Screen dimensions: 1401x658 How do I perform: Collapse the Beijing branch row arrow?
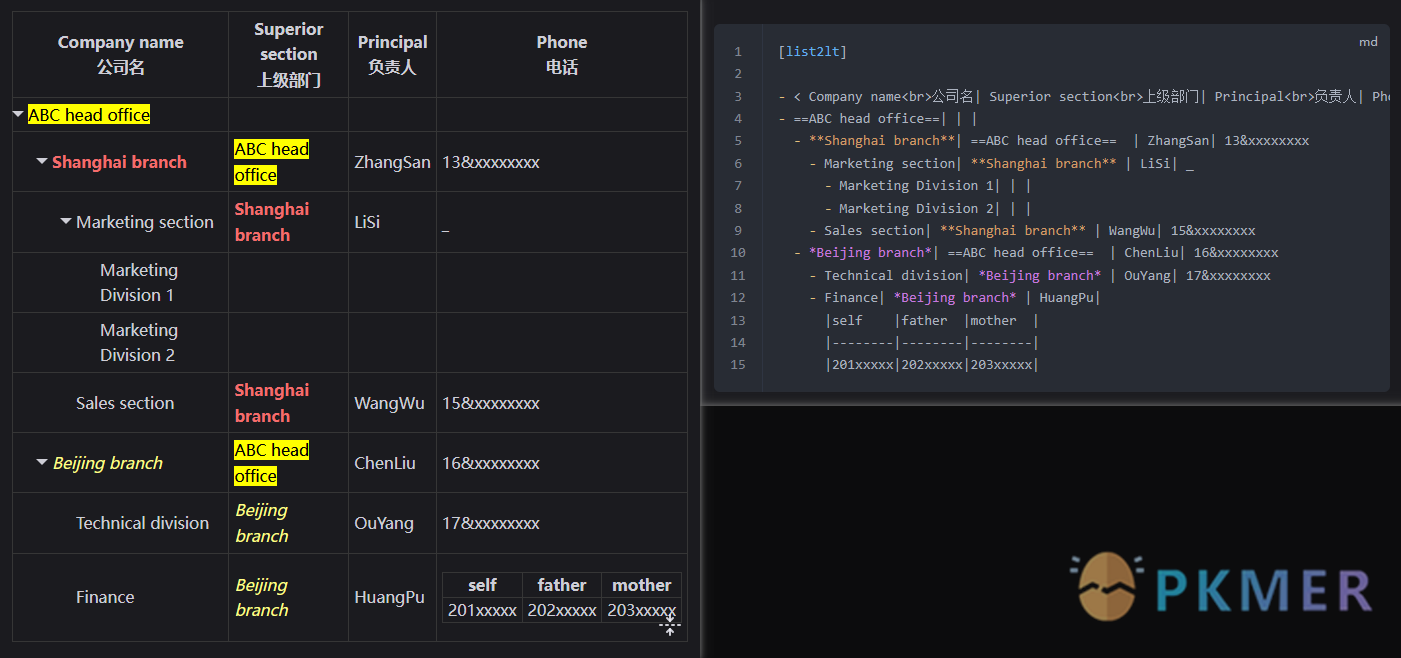(x=42, y=462)
